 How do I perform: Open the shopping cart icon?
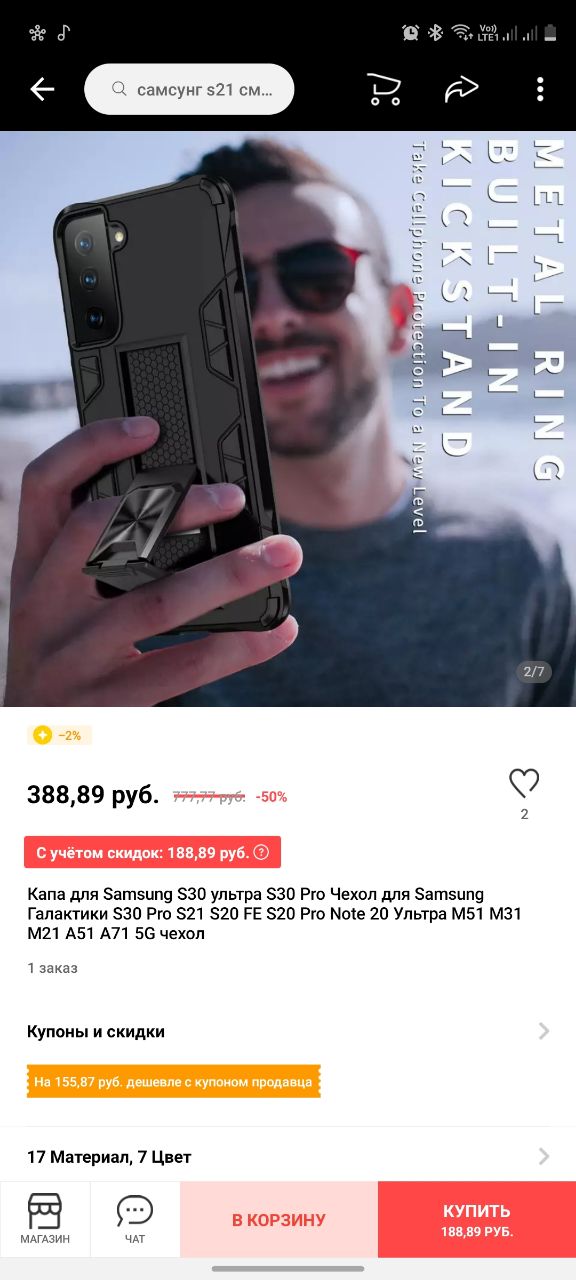(383, 89)
